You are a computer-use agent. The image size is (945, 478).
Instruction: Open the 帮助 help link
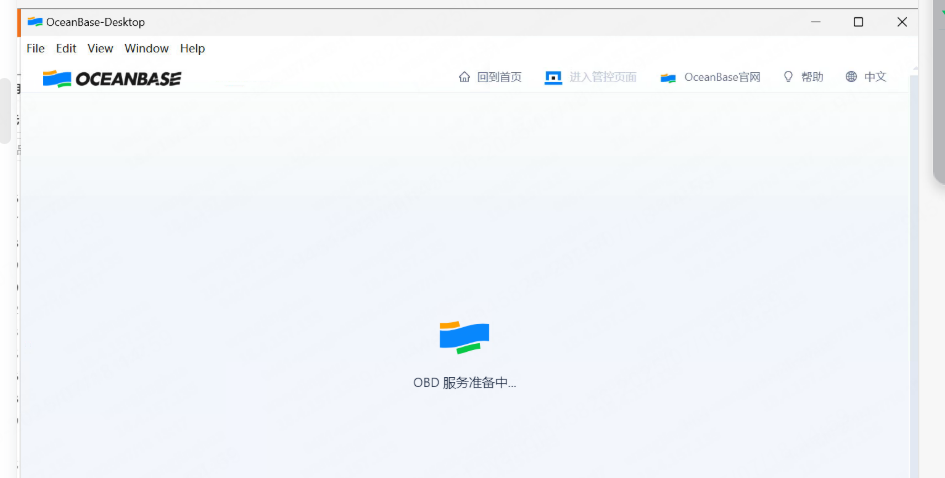(812, 77)
